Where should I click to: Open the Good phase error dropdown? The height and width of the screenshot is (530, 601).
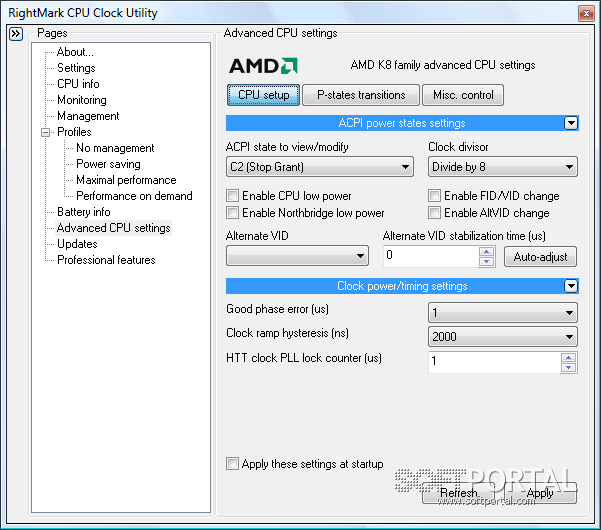pyautogui.click(x=502, y=313)
